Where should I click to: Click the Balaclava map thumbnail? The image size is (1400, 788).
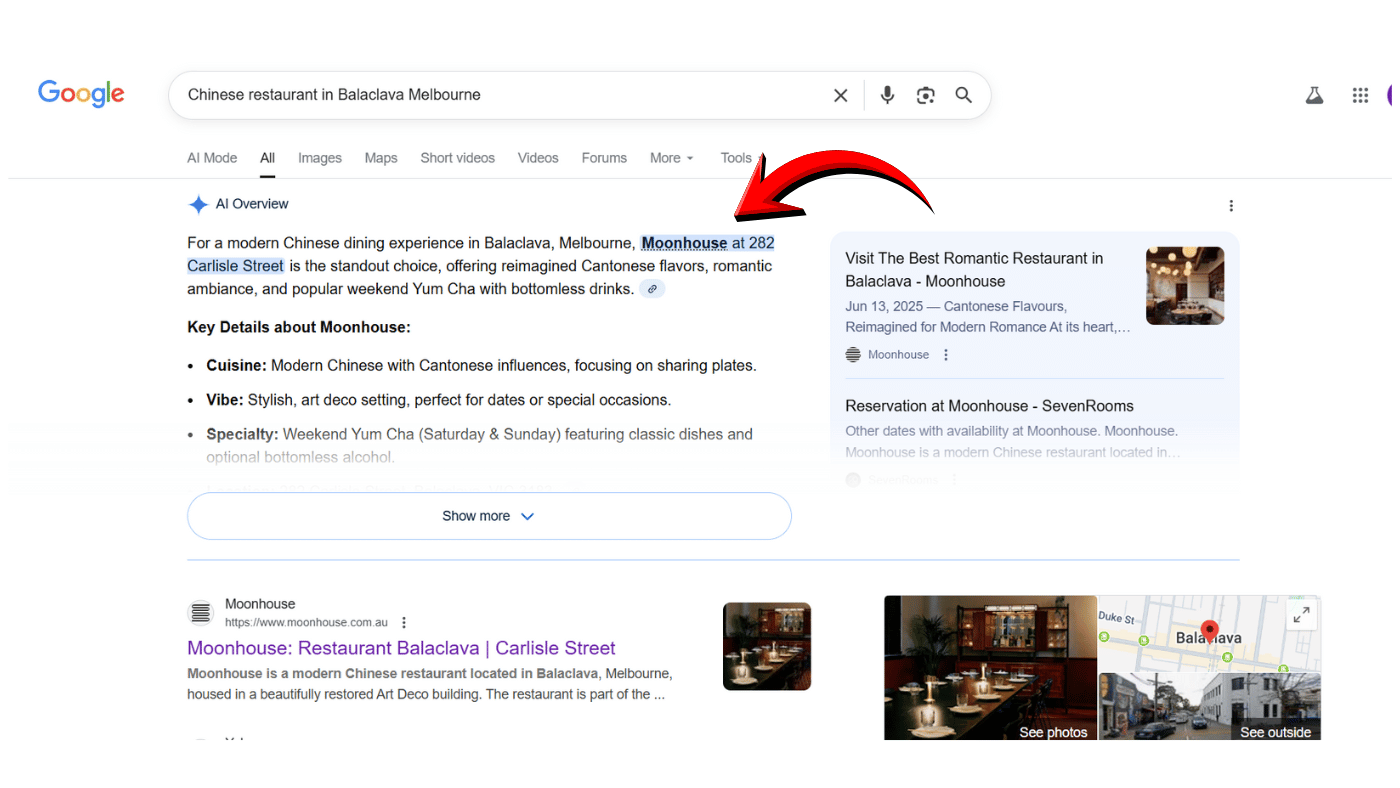[1210, 633]
